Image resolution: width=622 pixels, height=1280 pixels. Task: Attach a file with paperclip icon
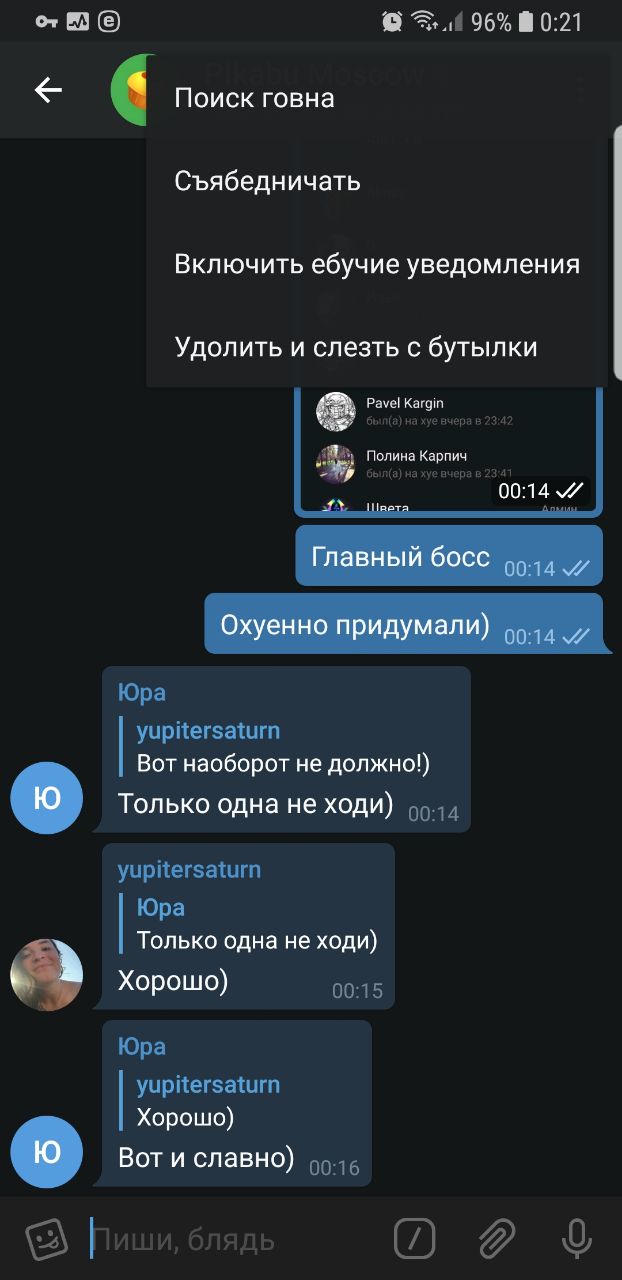(x=497, y=1238)
